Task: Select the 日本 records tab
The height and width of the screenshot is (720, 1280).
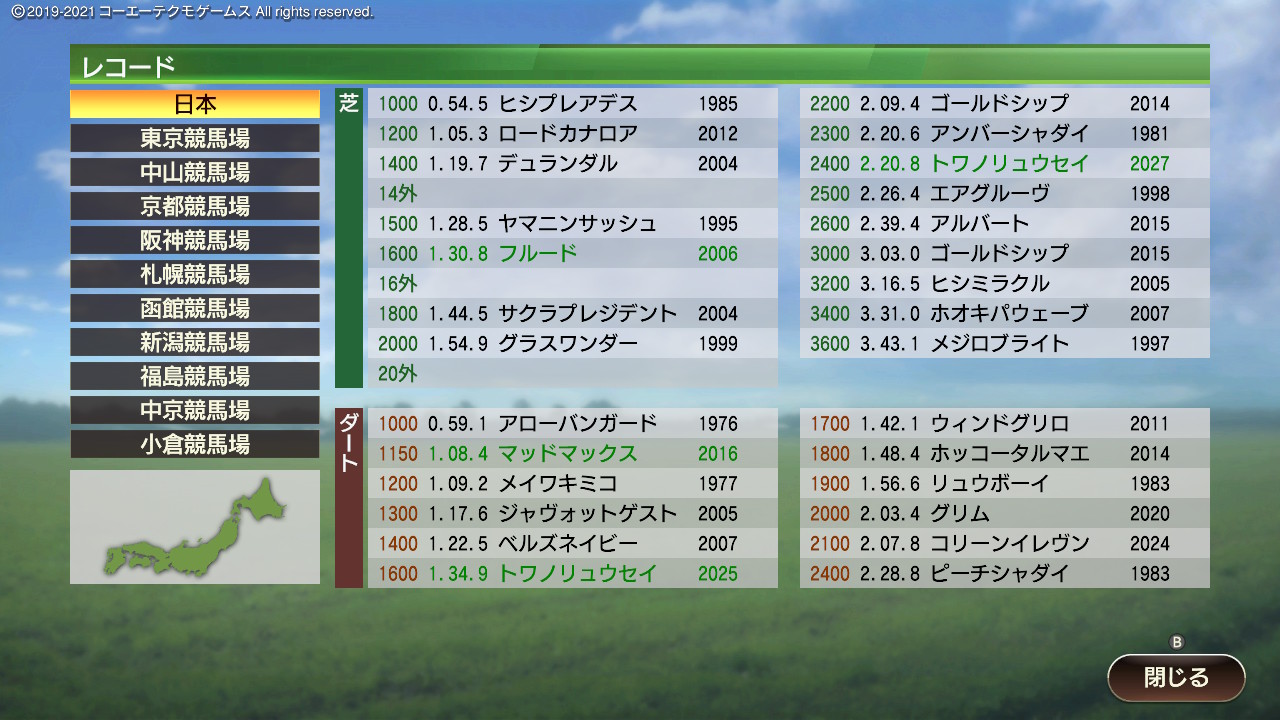Action: tap(195, 104)
